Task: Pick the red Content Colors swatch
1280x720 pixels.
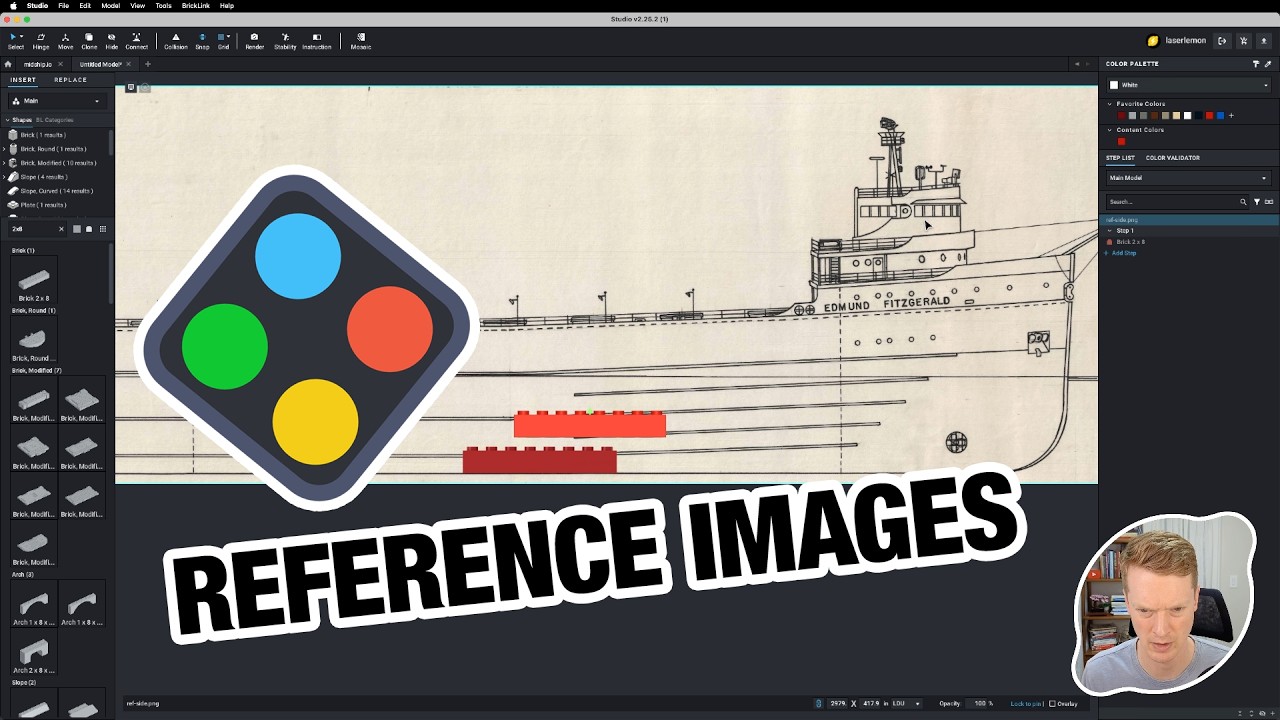Action: (1121, 142)
